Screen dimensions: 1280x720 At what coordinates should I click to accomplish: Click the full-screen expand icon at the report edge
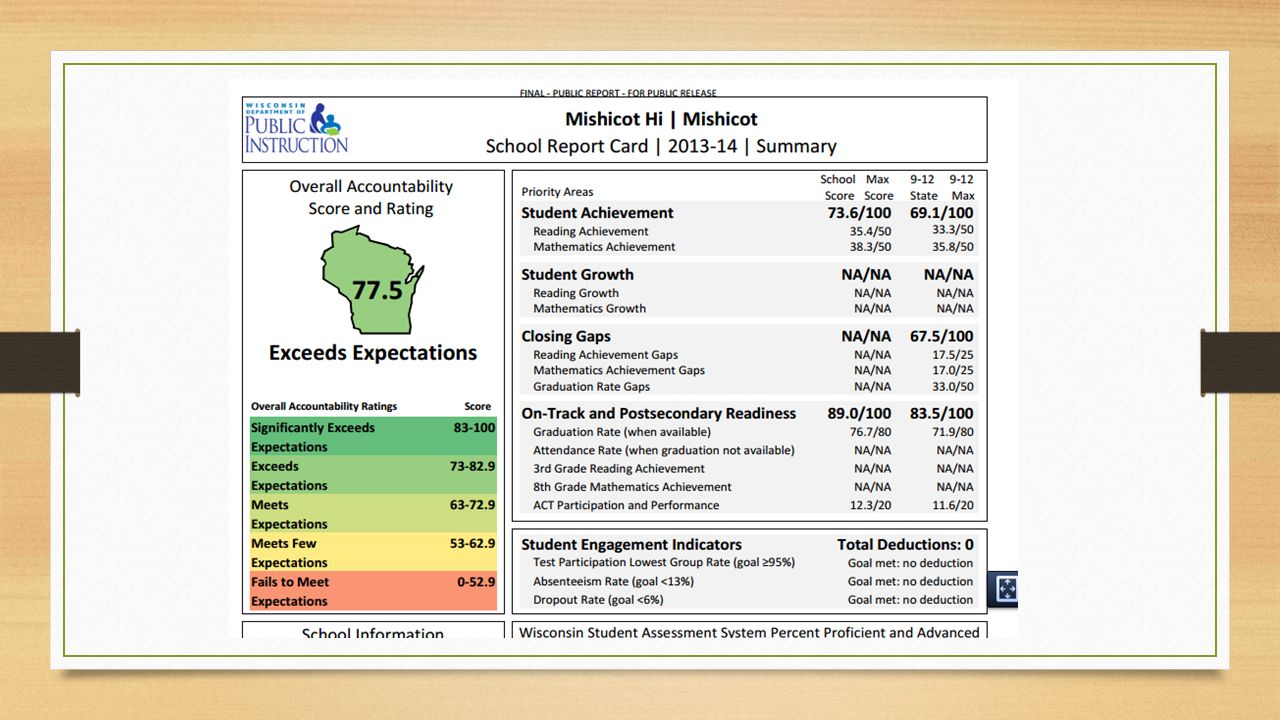point(1003,590)
